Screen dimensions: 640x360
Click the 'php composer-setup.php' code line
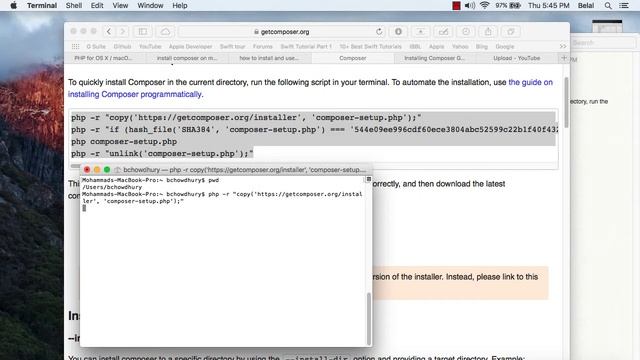(x=124, y=142)
